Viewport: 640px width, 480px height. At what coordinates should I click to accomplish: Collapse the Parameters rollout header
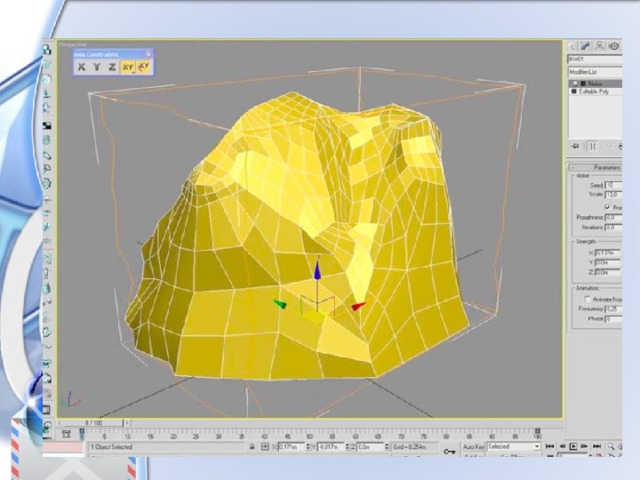pos(598,167)
